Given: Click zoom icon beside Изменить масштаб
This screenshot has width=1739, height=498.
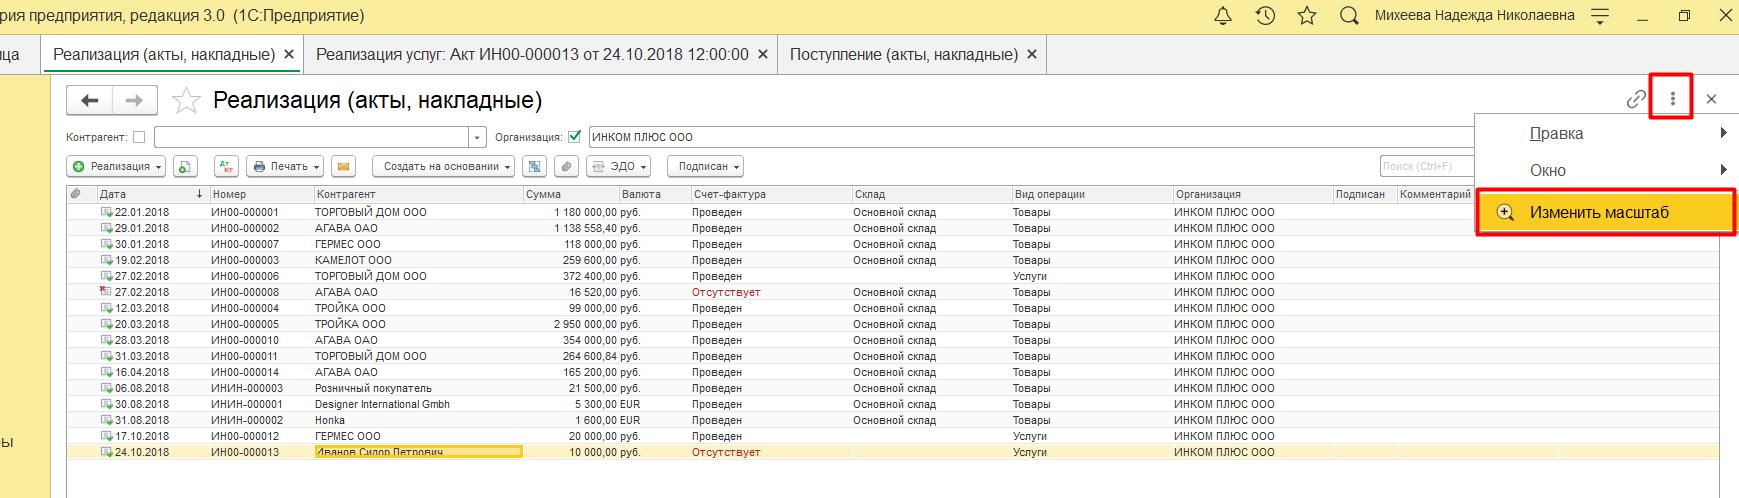Looking at the screenshot, I should 1503,212.
